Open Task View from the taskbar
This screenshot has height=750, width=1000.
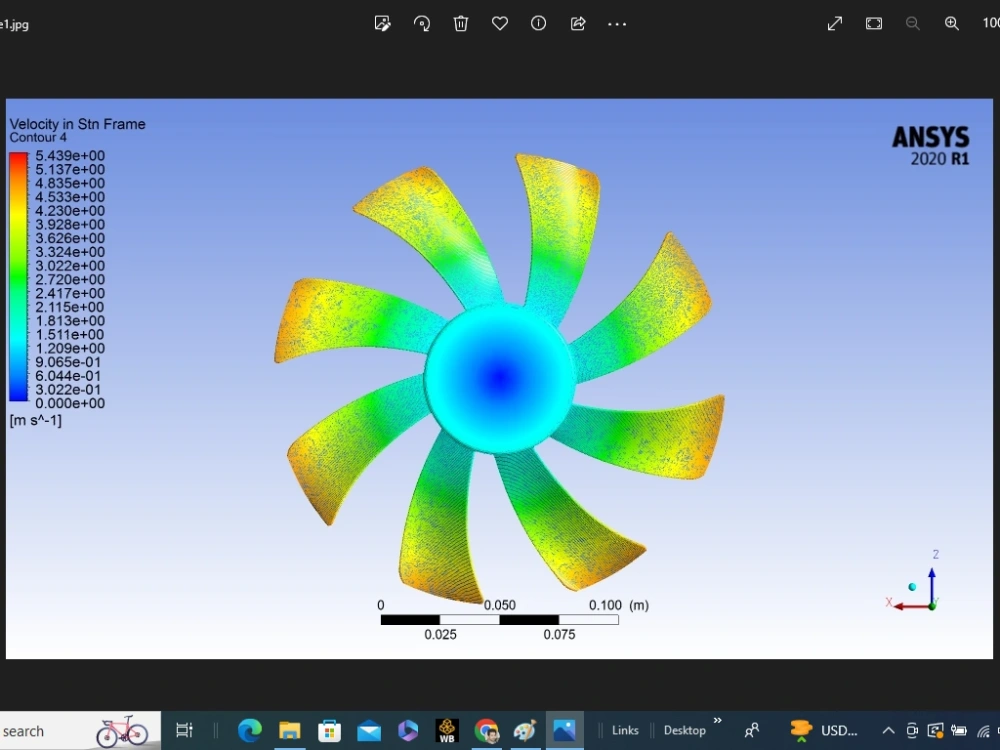184,730
